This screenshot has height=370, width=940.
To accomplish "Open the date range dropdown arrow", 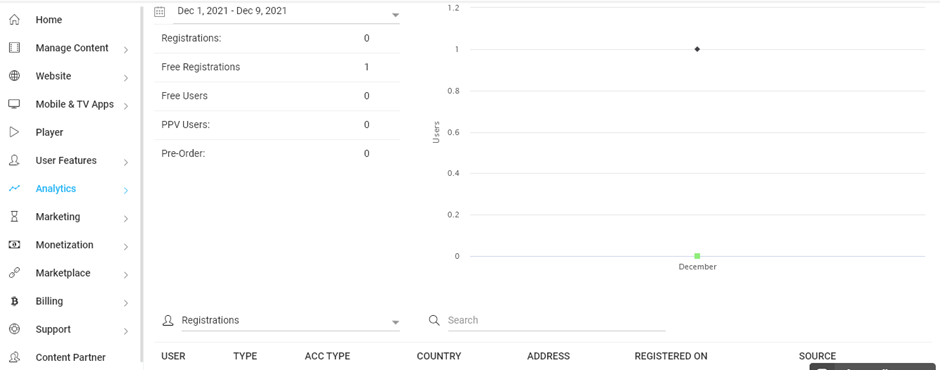I will pyautogui.click(x=396, y=14).
